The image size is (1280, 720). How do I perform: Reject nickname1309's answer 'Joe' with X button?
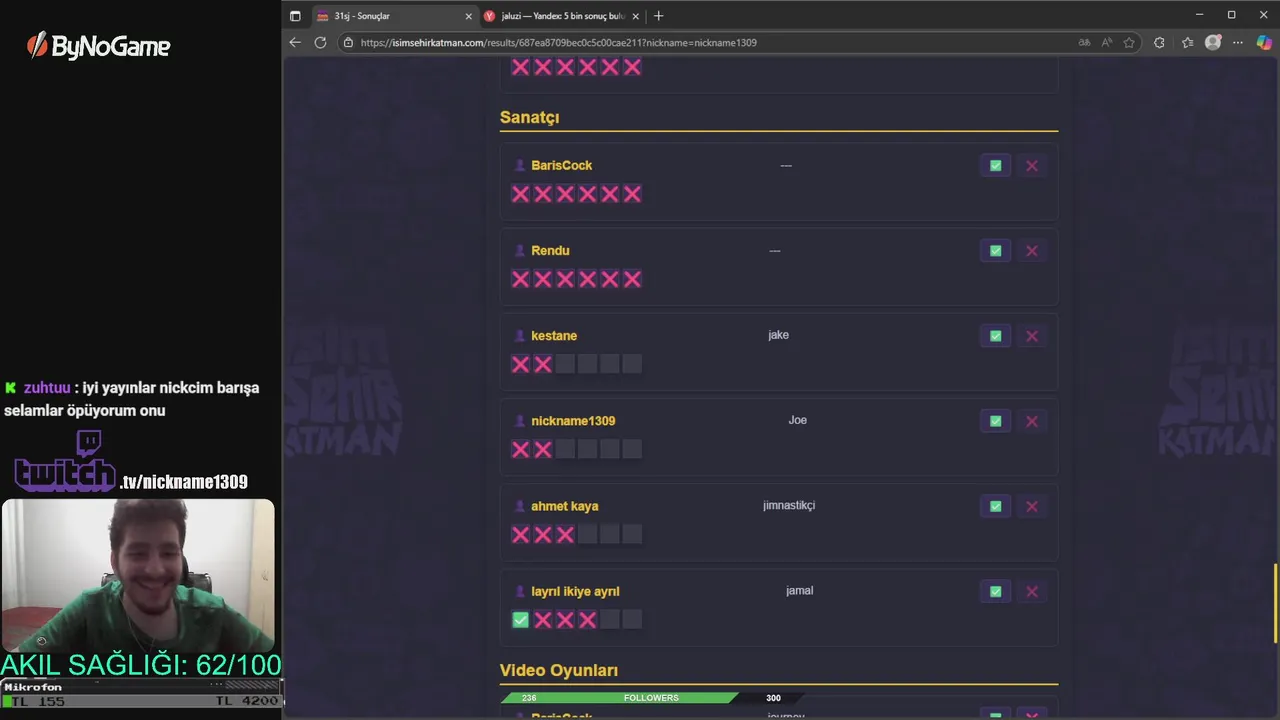tap(1032, 421)
